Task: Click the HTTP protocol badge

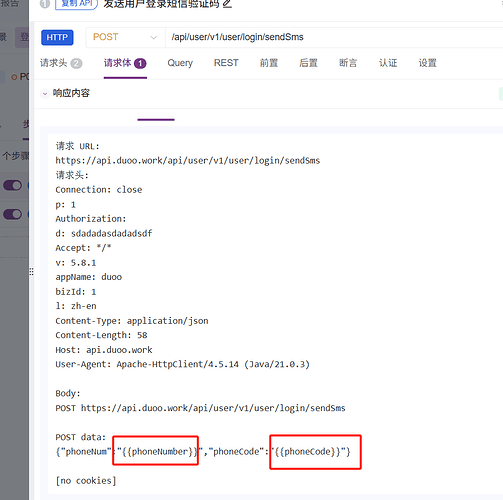Action: [x=57, y=37]
